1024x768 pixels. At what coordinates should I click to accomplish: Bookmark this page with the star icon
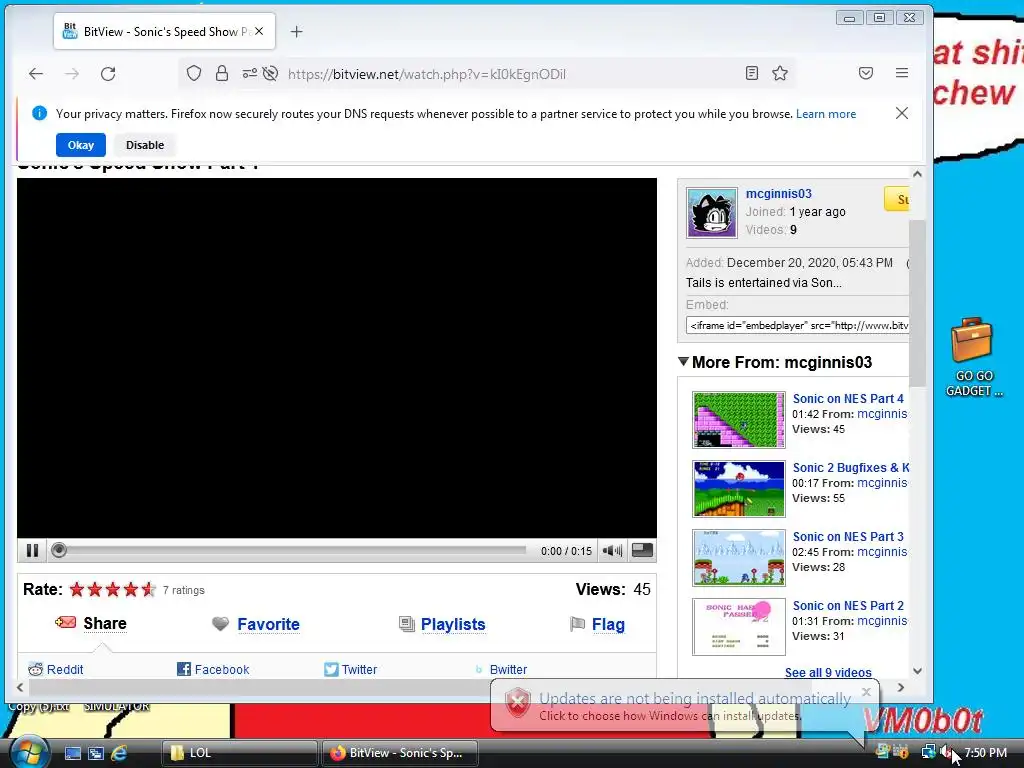click(x=780, y=73)
